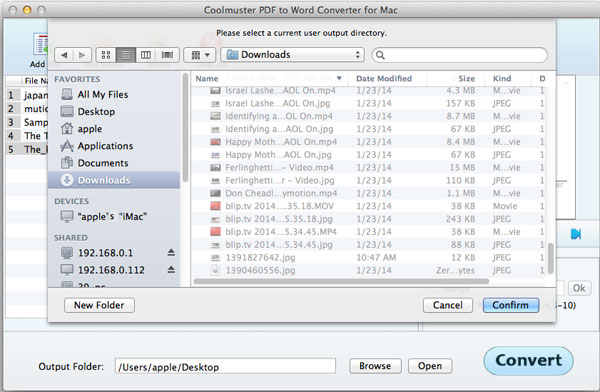The image size is (600, 392).
Task: Switch to list view mode
Action: (126, 55)
